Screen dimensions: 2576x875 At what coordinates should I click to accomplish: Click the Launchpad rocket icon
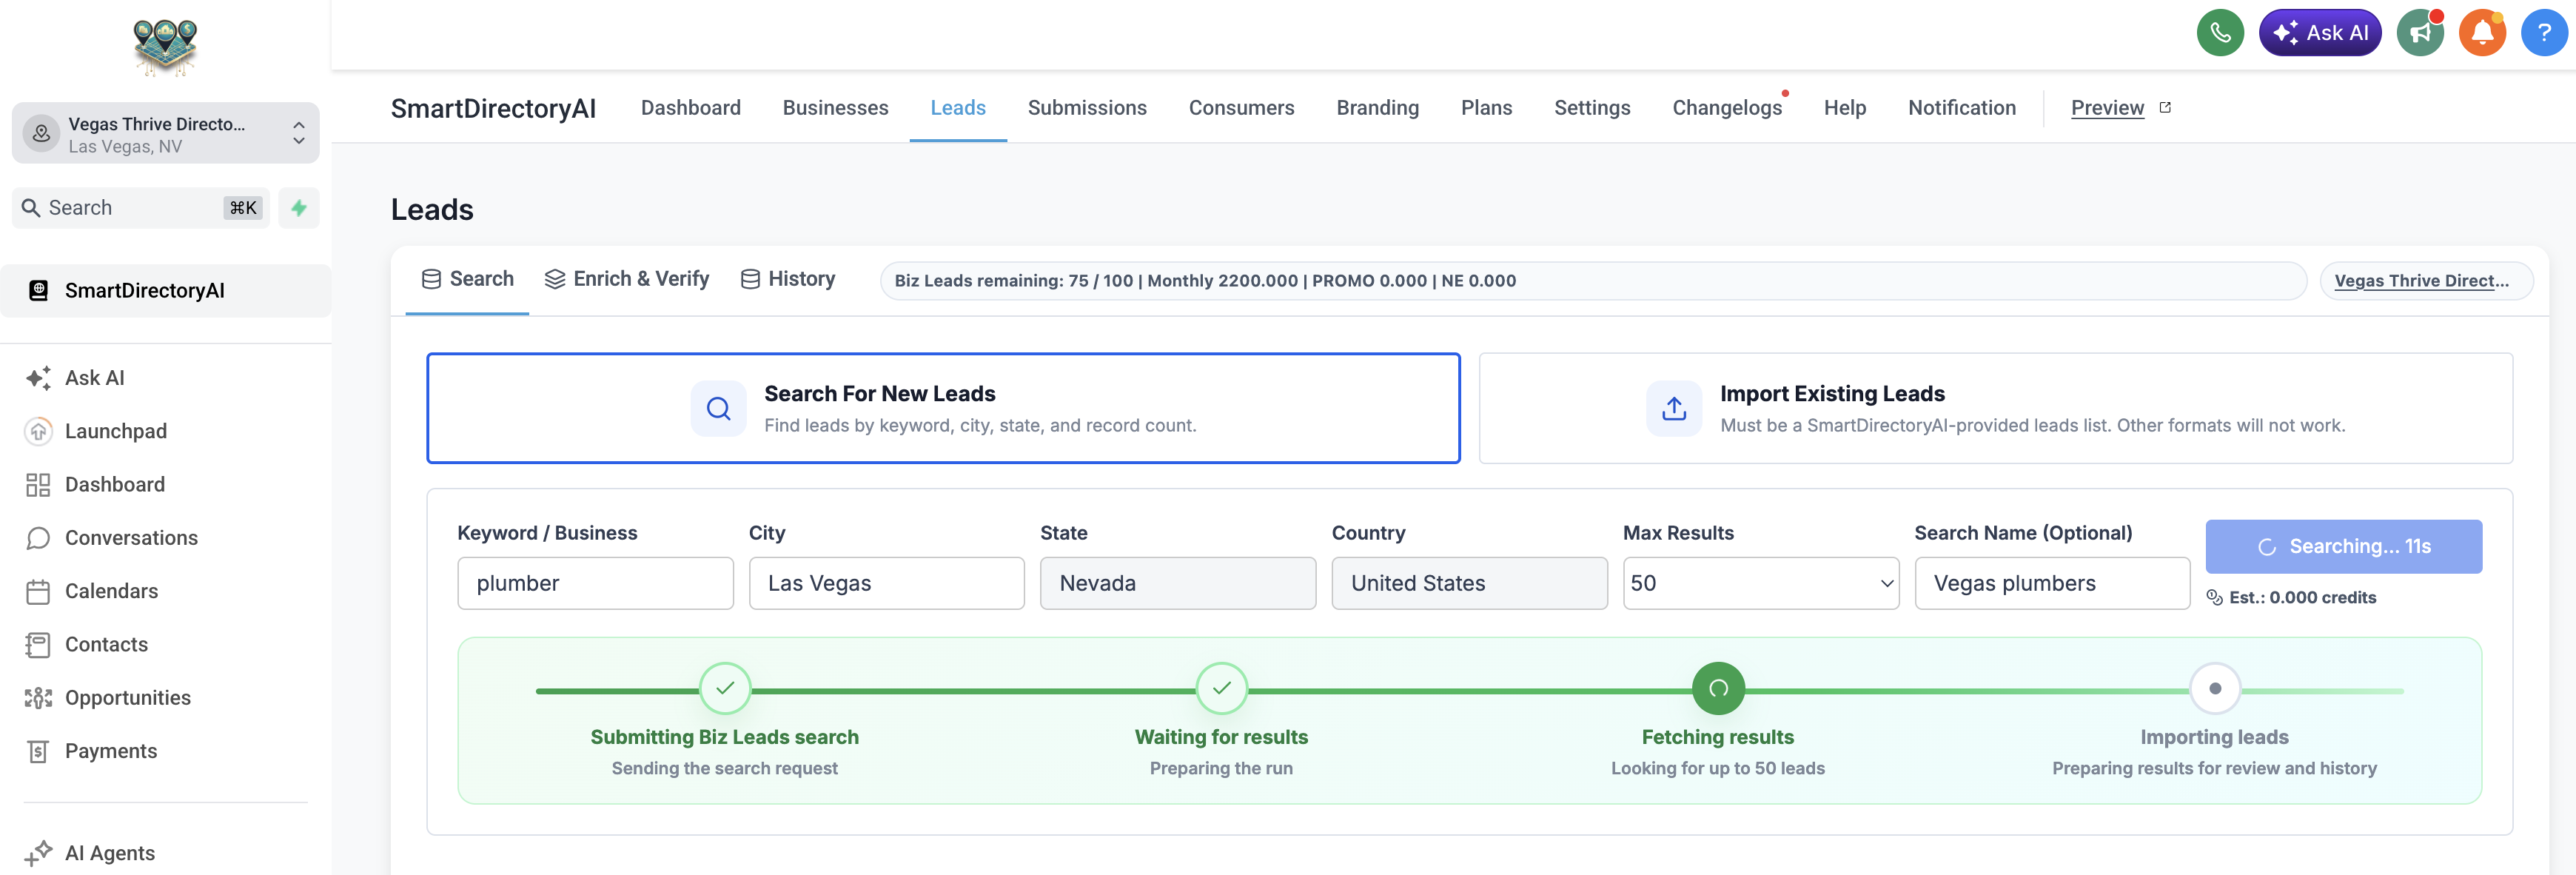point(38,431)
